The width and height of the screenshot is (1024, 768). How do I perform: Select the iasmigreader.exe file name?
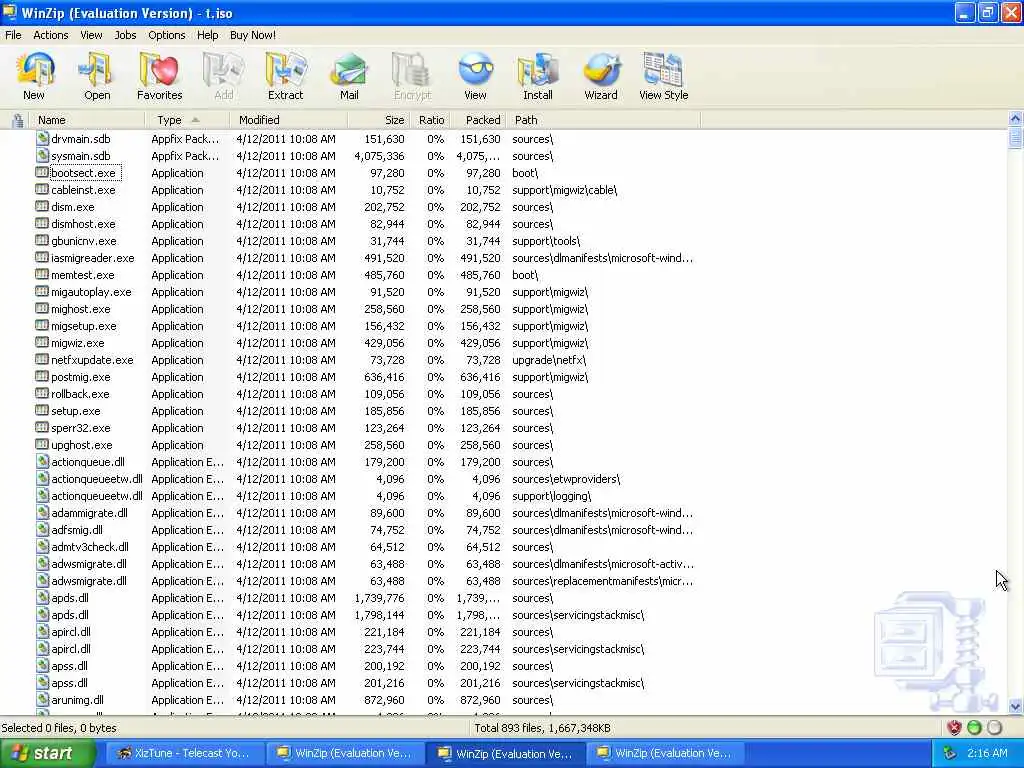click(93, 258)
